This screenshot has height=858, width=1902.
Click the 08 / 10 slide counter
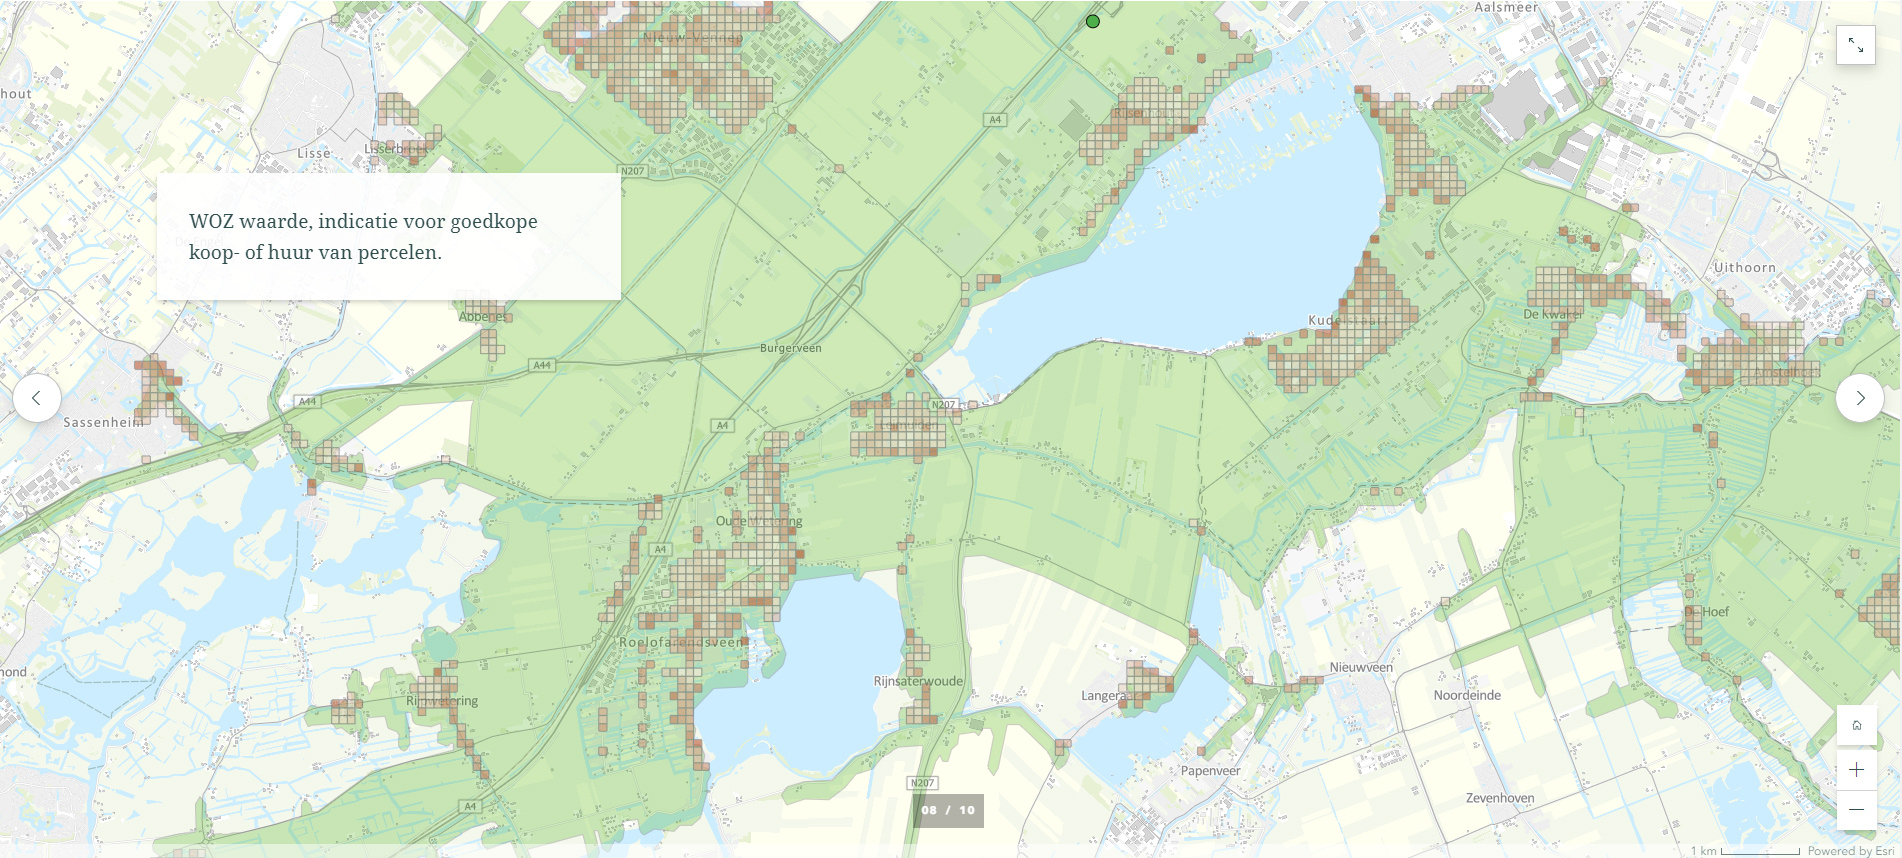coord(948,811)
